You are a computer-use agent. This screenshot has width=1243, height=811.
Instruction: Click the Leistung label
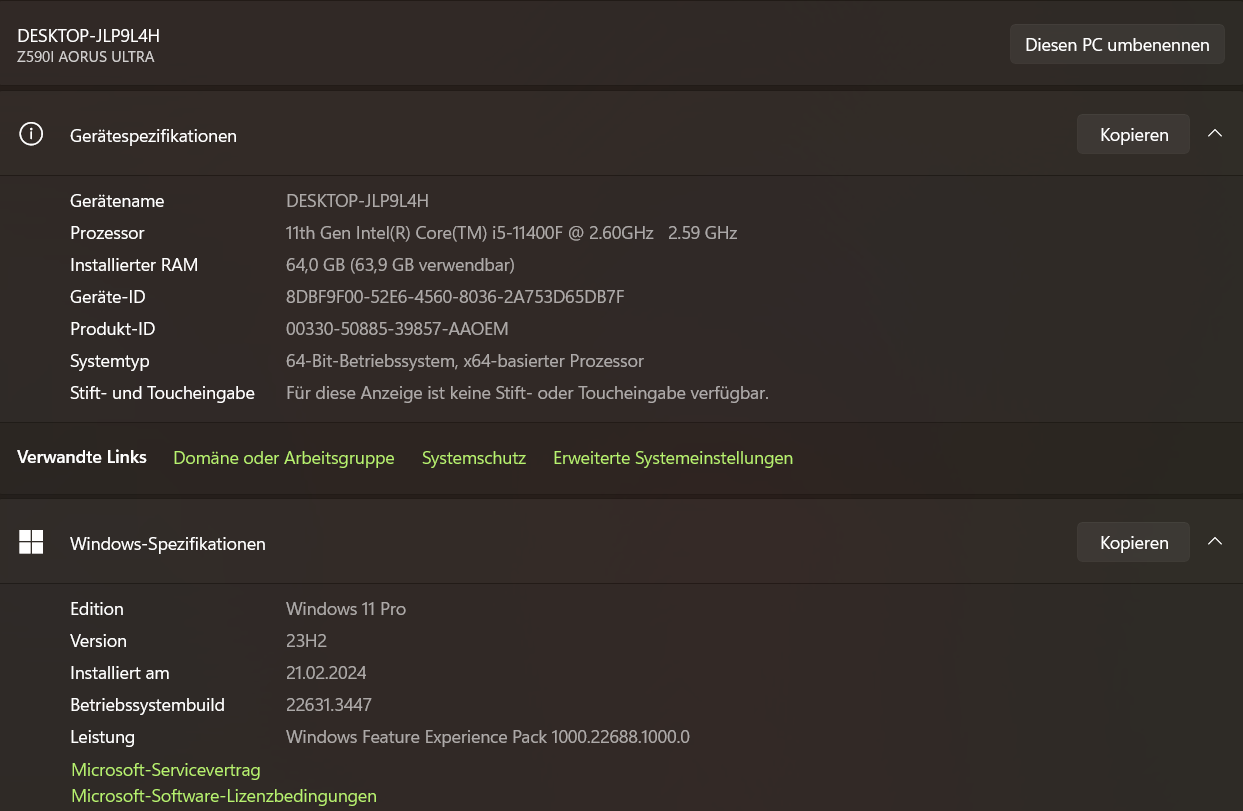(102, 737)
